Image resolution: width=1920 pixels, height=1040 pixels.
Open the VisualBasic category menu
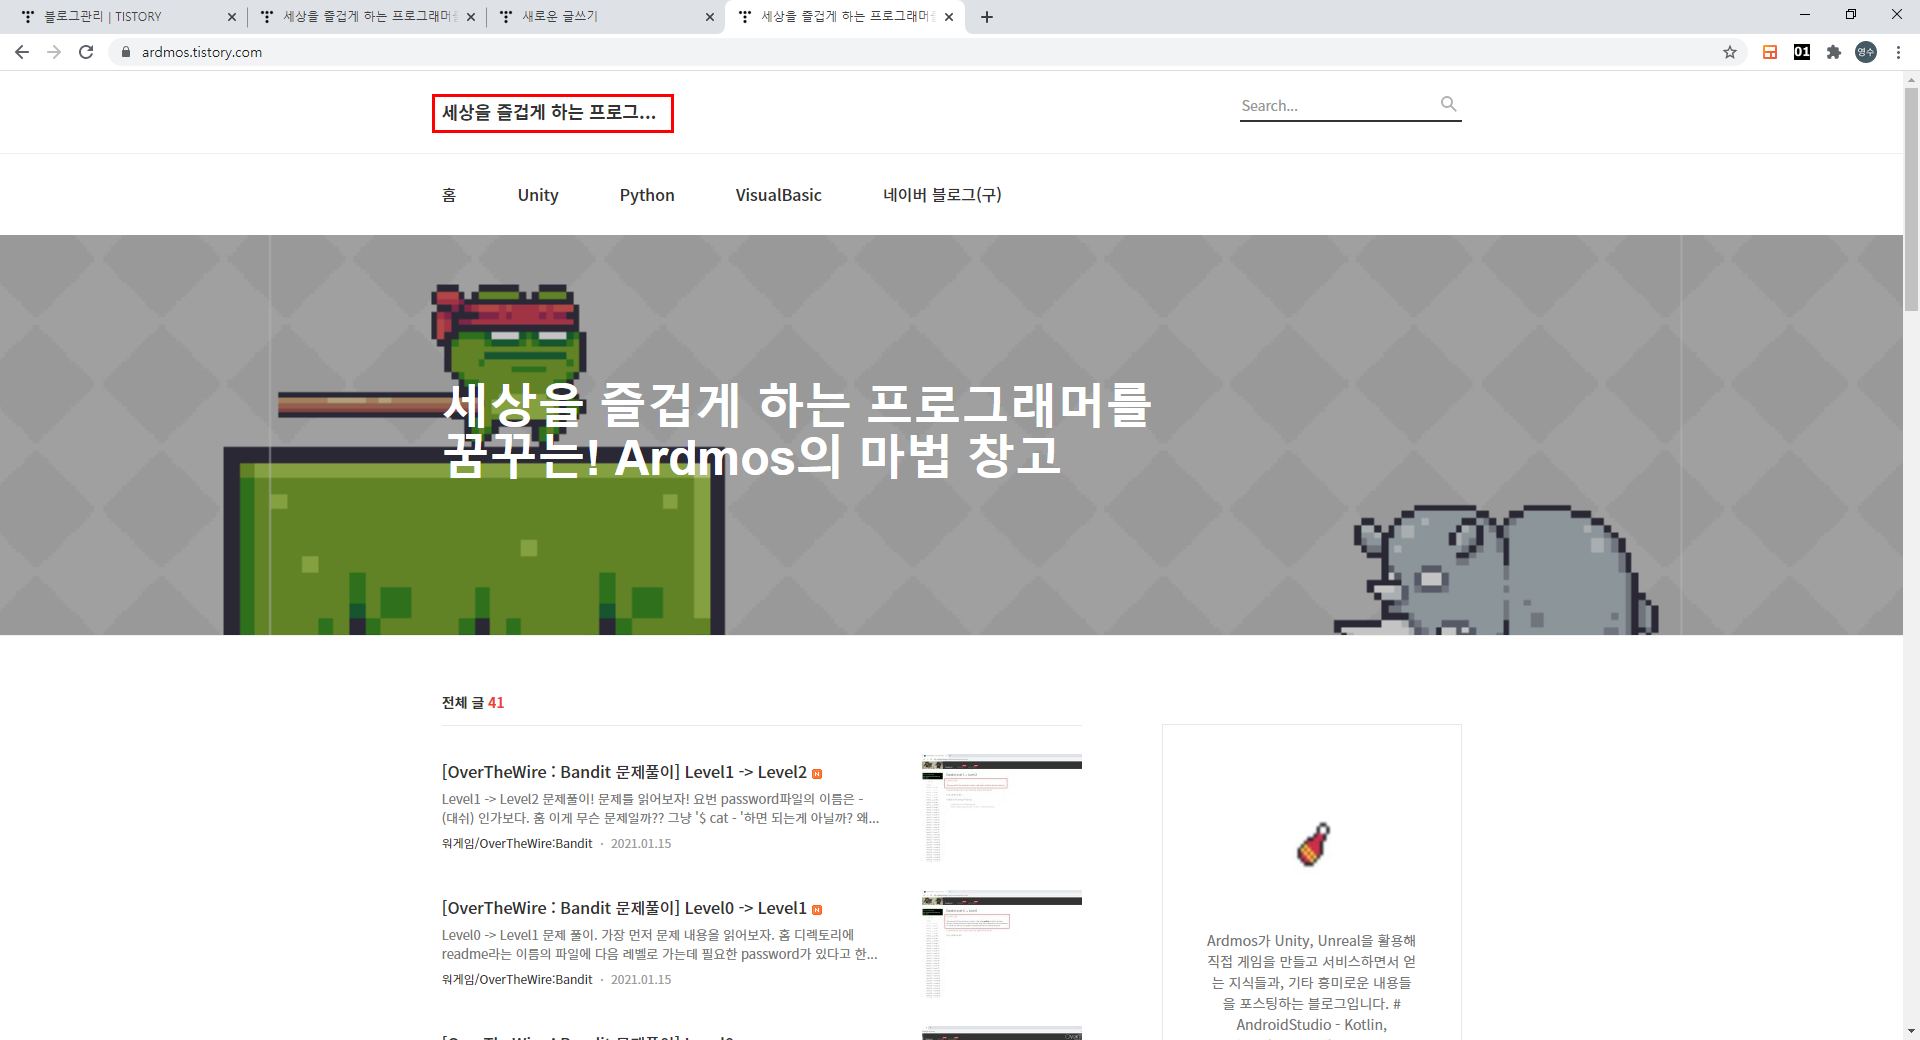click(778, 195)
